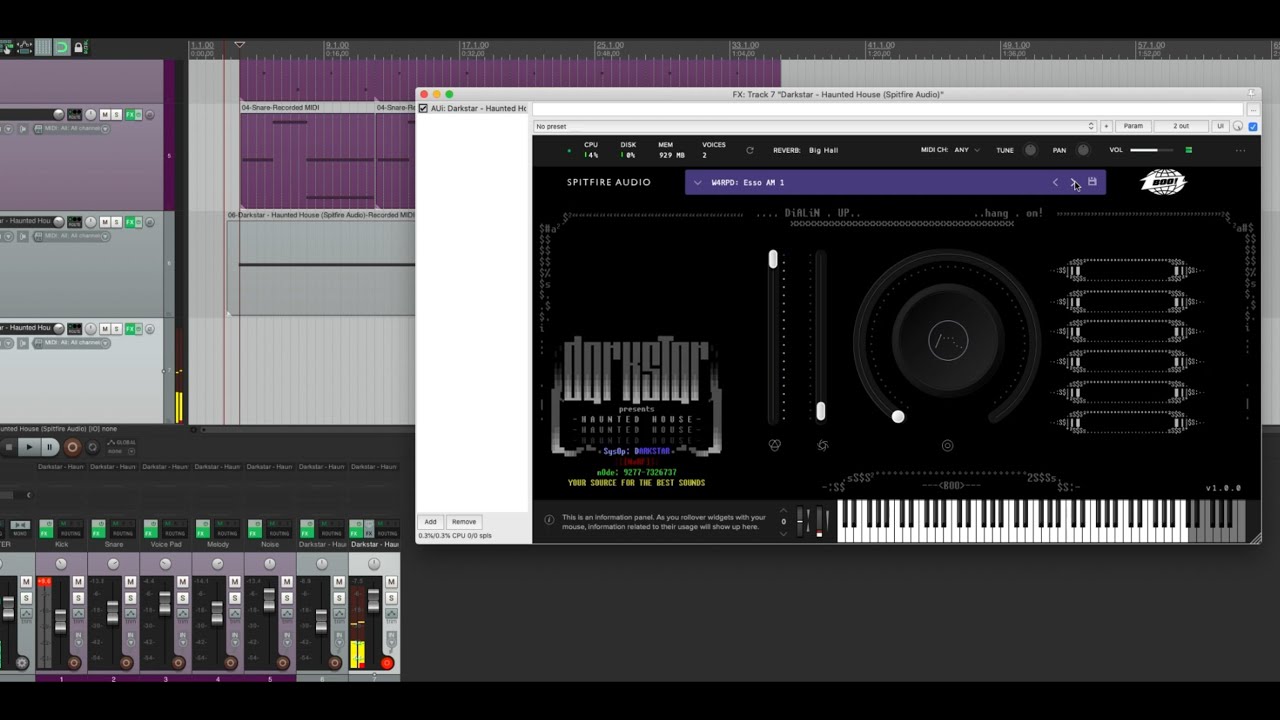The height and width of the screenshot is (720, 1280).
Task: Click the large central dial in Darkstar plugin
Action: pos(947,342)
